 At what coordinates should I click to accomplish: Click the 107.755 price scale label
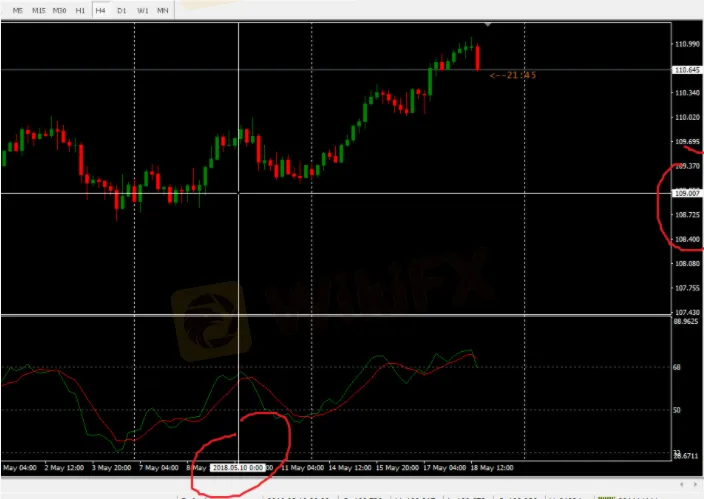(687, 288)
